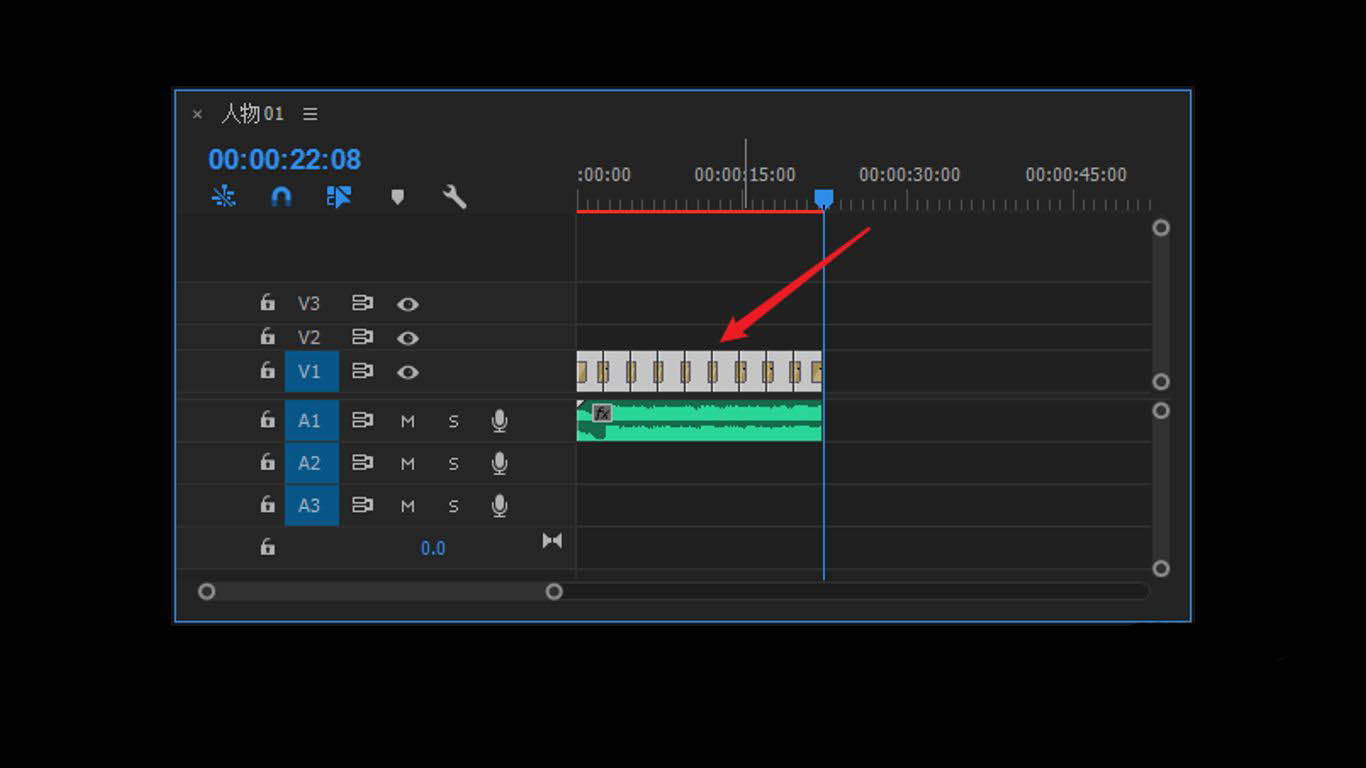Add a marker with the marker icon

coord(397,197)
